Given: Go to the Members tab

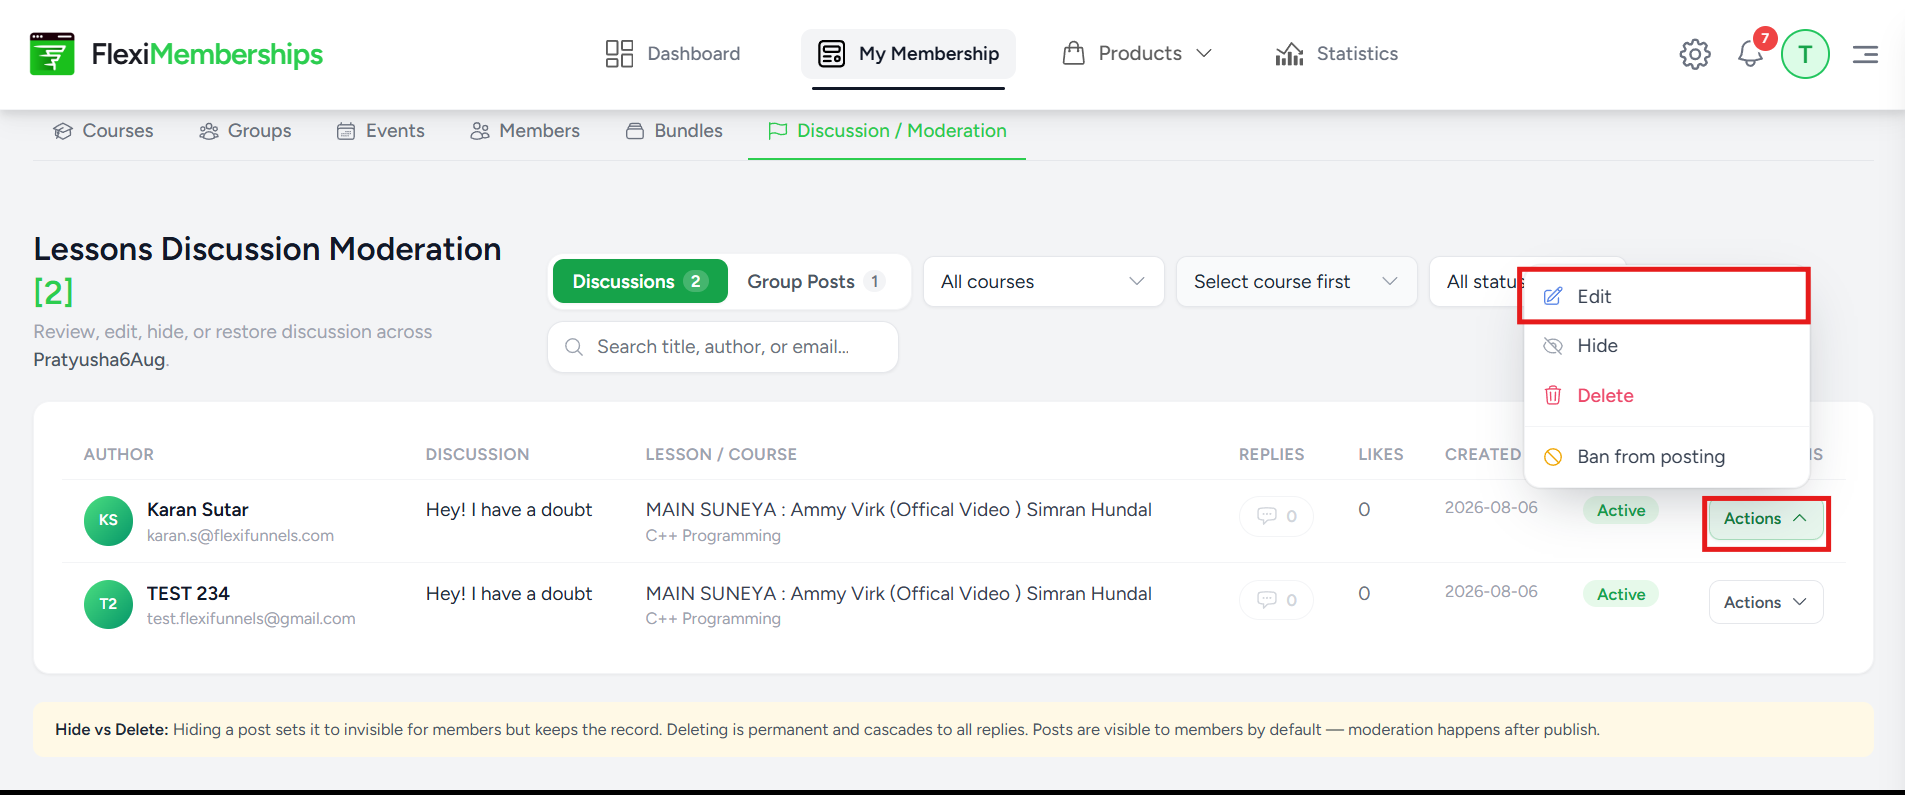Looking at the screenshot, I should coord(525,131).
